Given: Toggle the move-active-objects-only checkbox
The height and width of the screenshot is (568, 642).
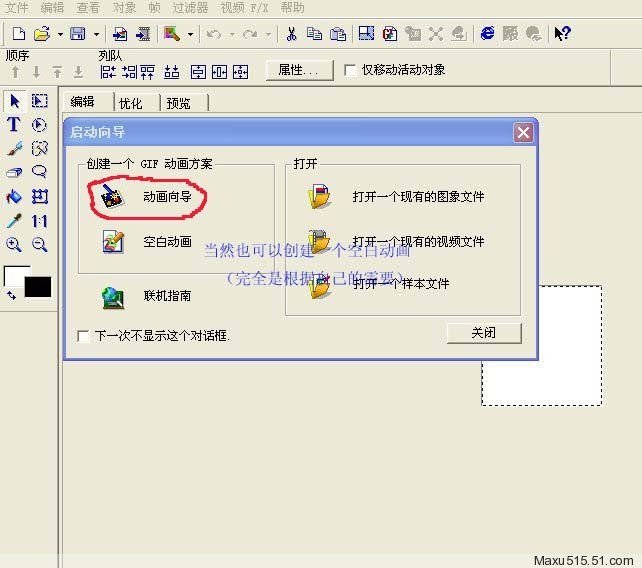Looking at the screenshot, I should [350, 70].
